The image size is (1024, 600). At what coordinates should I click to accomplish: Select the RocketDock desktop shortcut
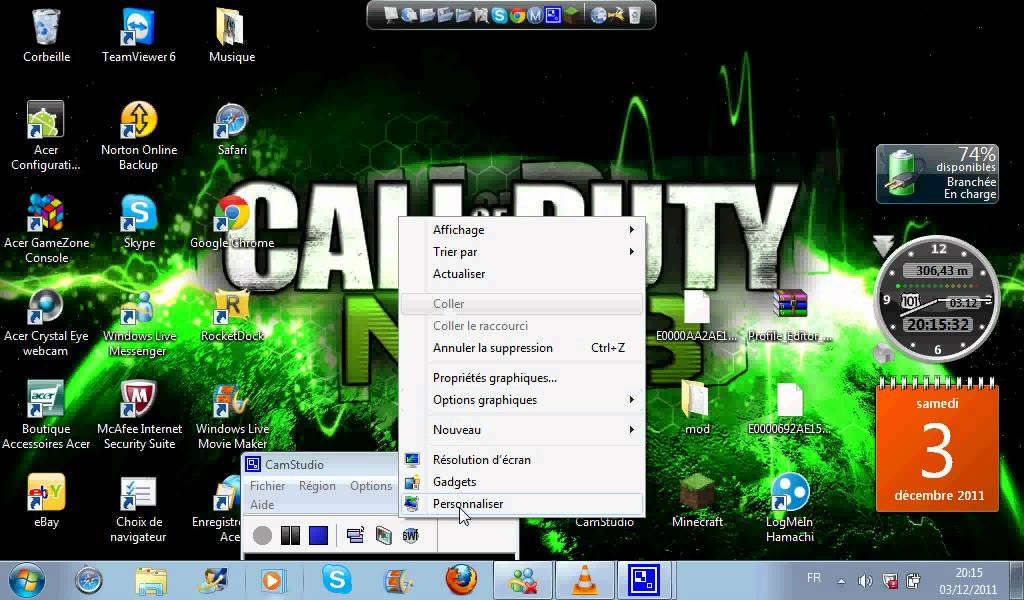click(232, 315)
